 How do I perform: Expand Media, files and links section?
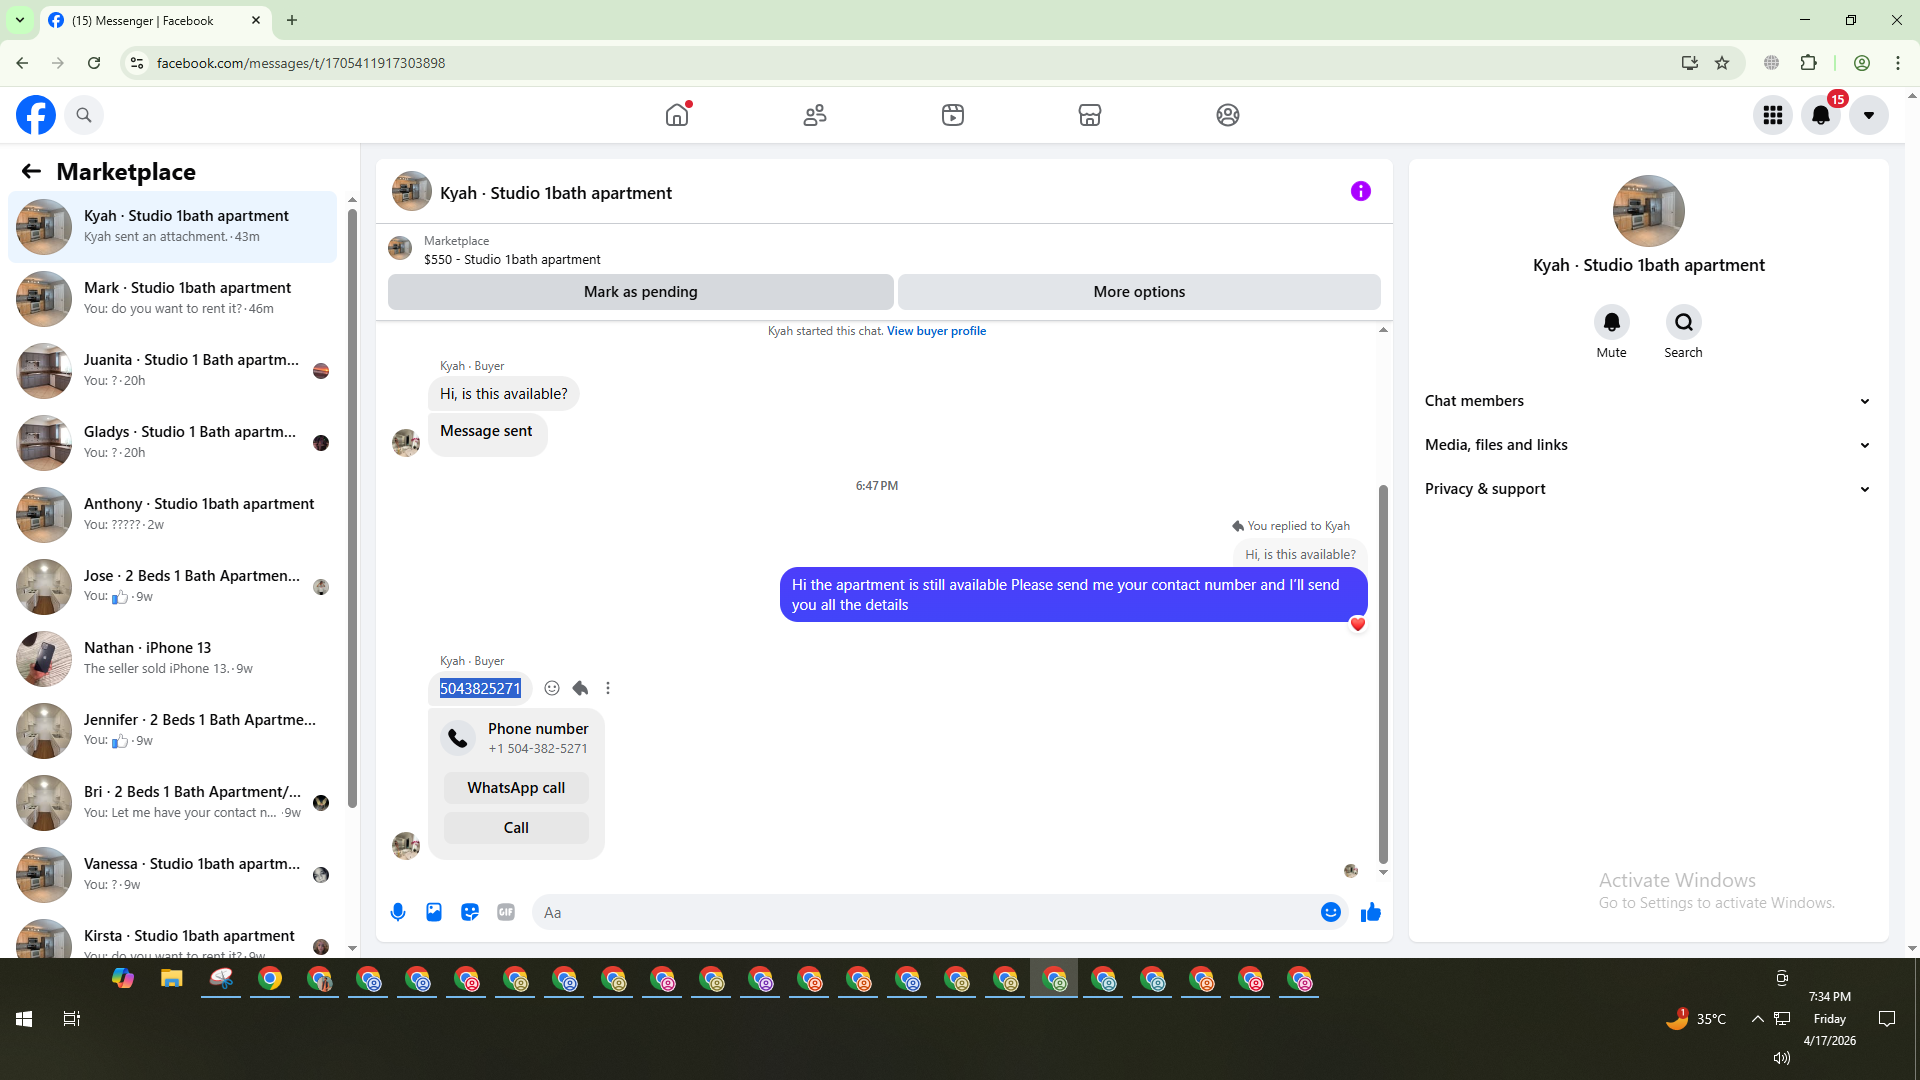pos(1647,445)
